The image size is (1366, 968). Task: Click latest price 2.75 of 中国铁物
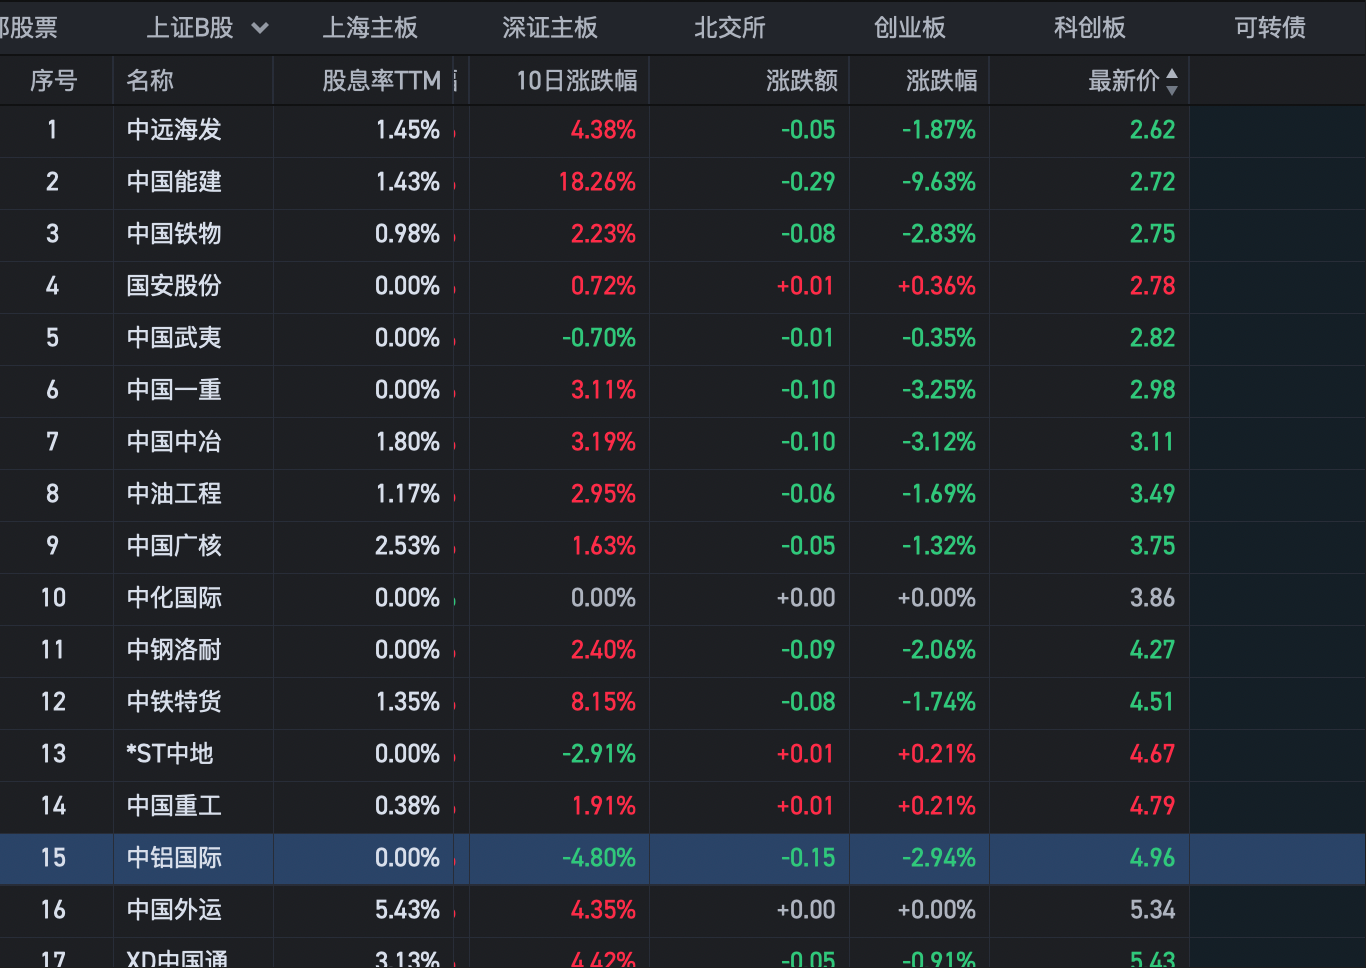click(x=1152, y=234)
